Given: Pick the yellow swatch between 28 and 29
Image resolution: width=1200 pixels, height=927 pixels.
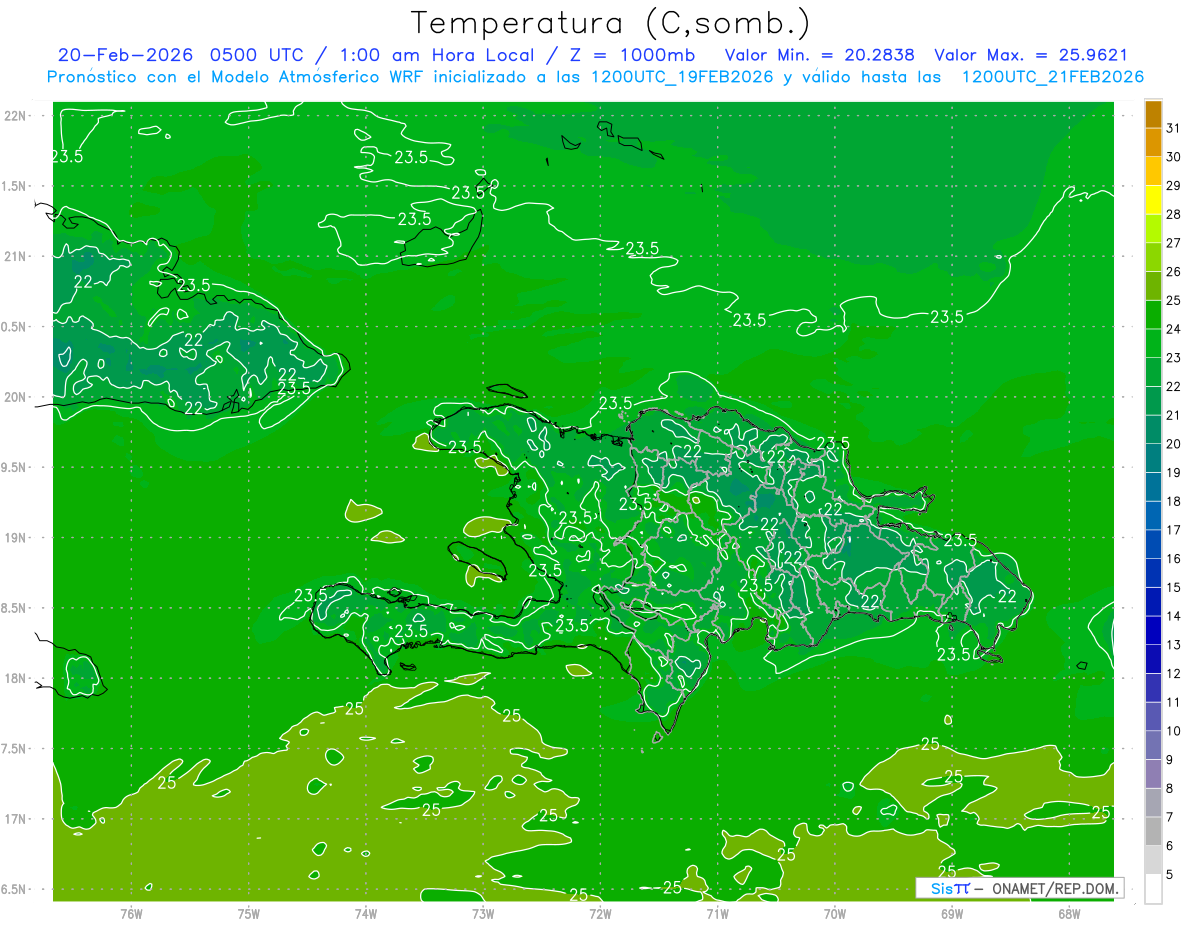Looking at the screenshot, I should [x=1153, y=200].
